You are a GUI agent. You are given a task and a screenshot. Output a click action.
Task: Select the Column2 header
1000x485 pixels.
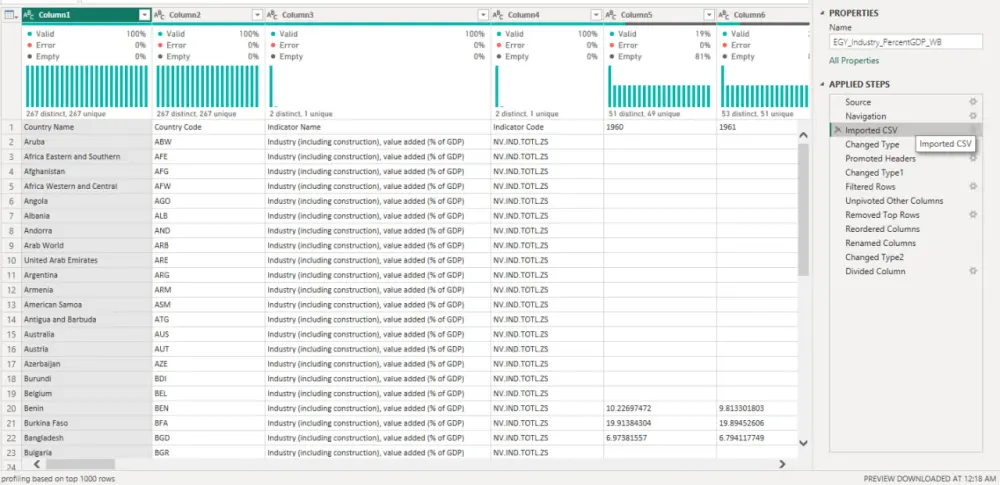[x=208, y=15]
